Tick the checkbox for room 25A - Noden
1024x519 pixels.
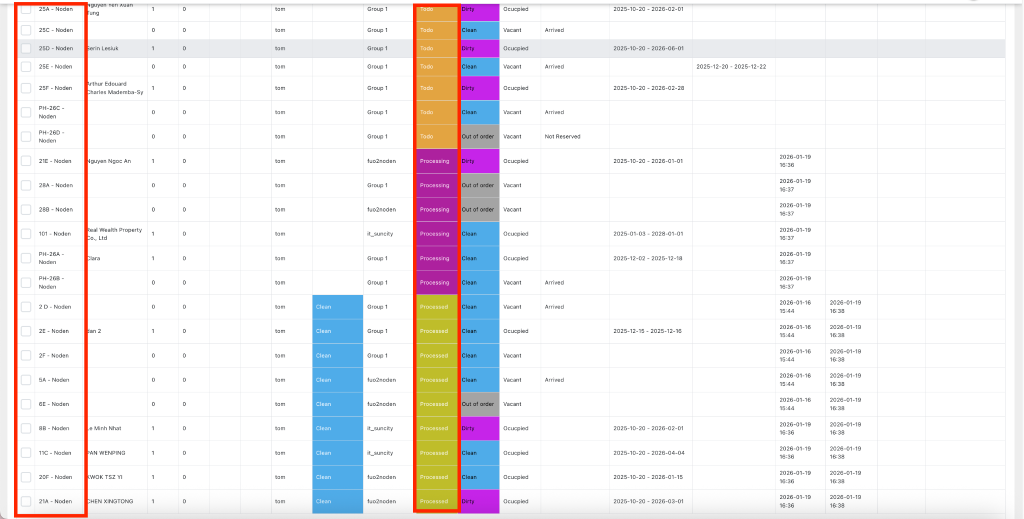[x=26, y=9]
